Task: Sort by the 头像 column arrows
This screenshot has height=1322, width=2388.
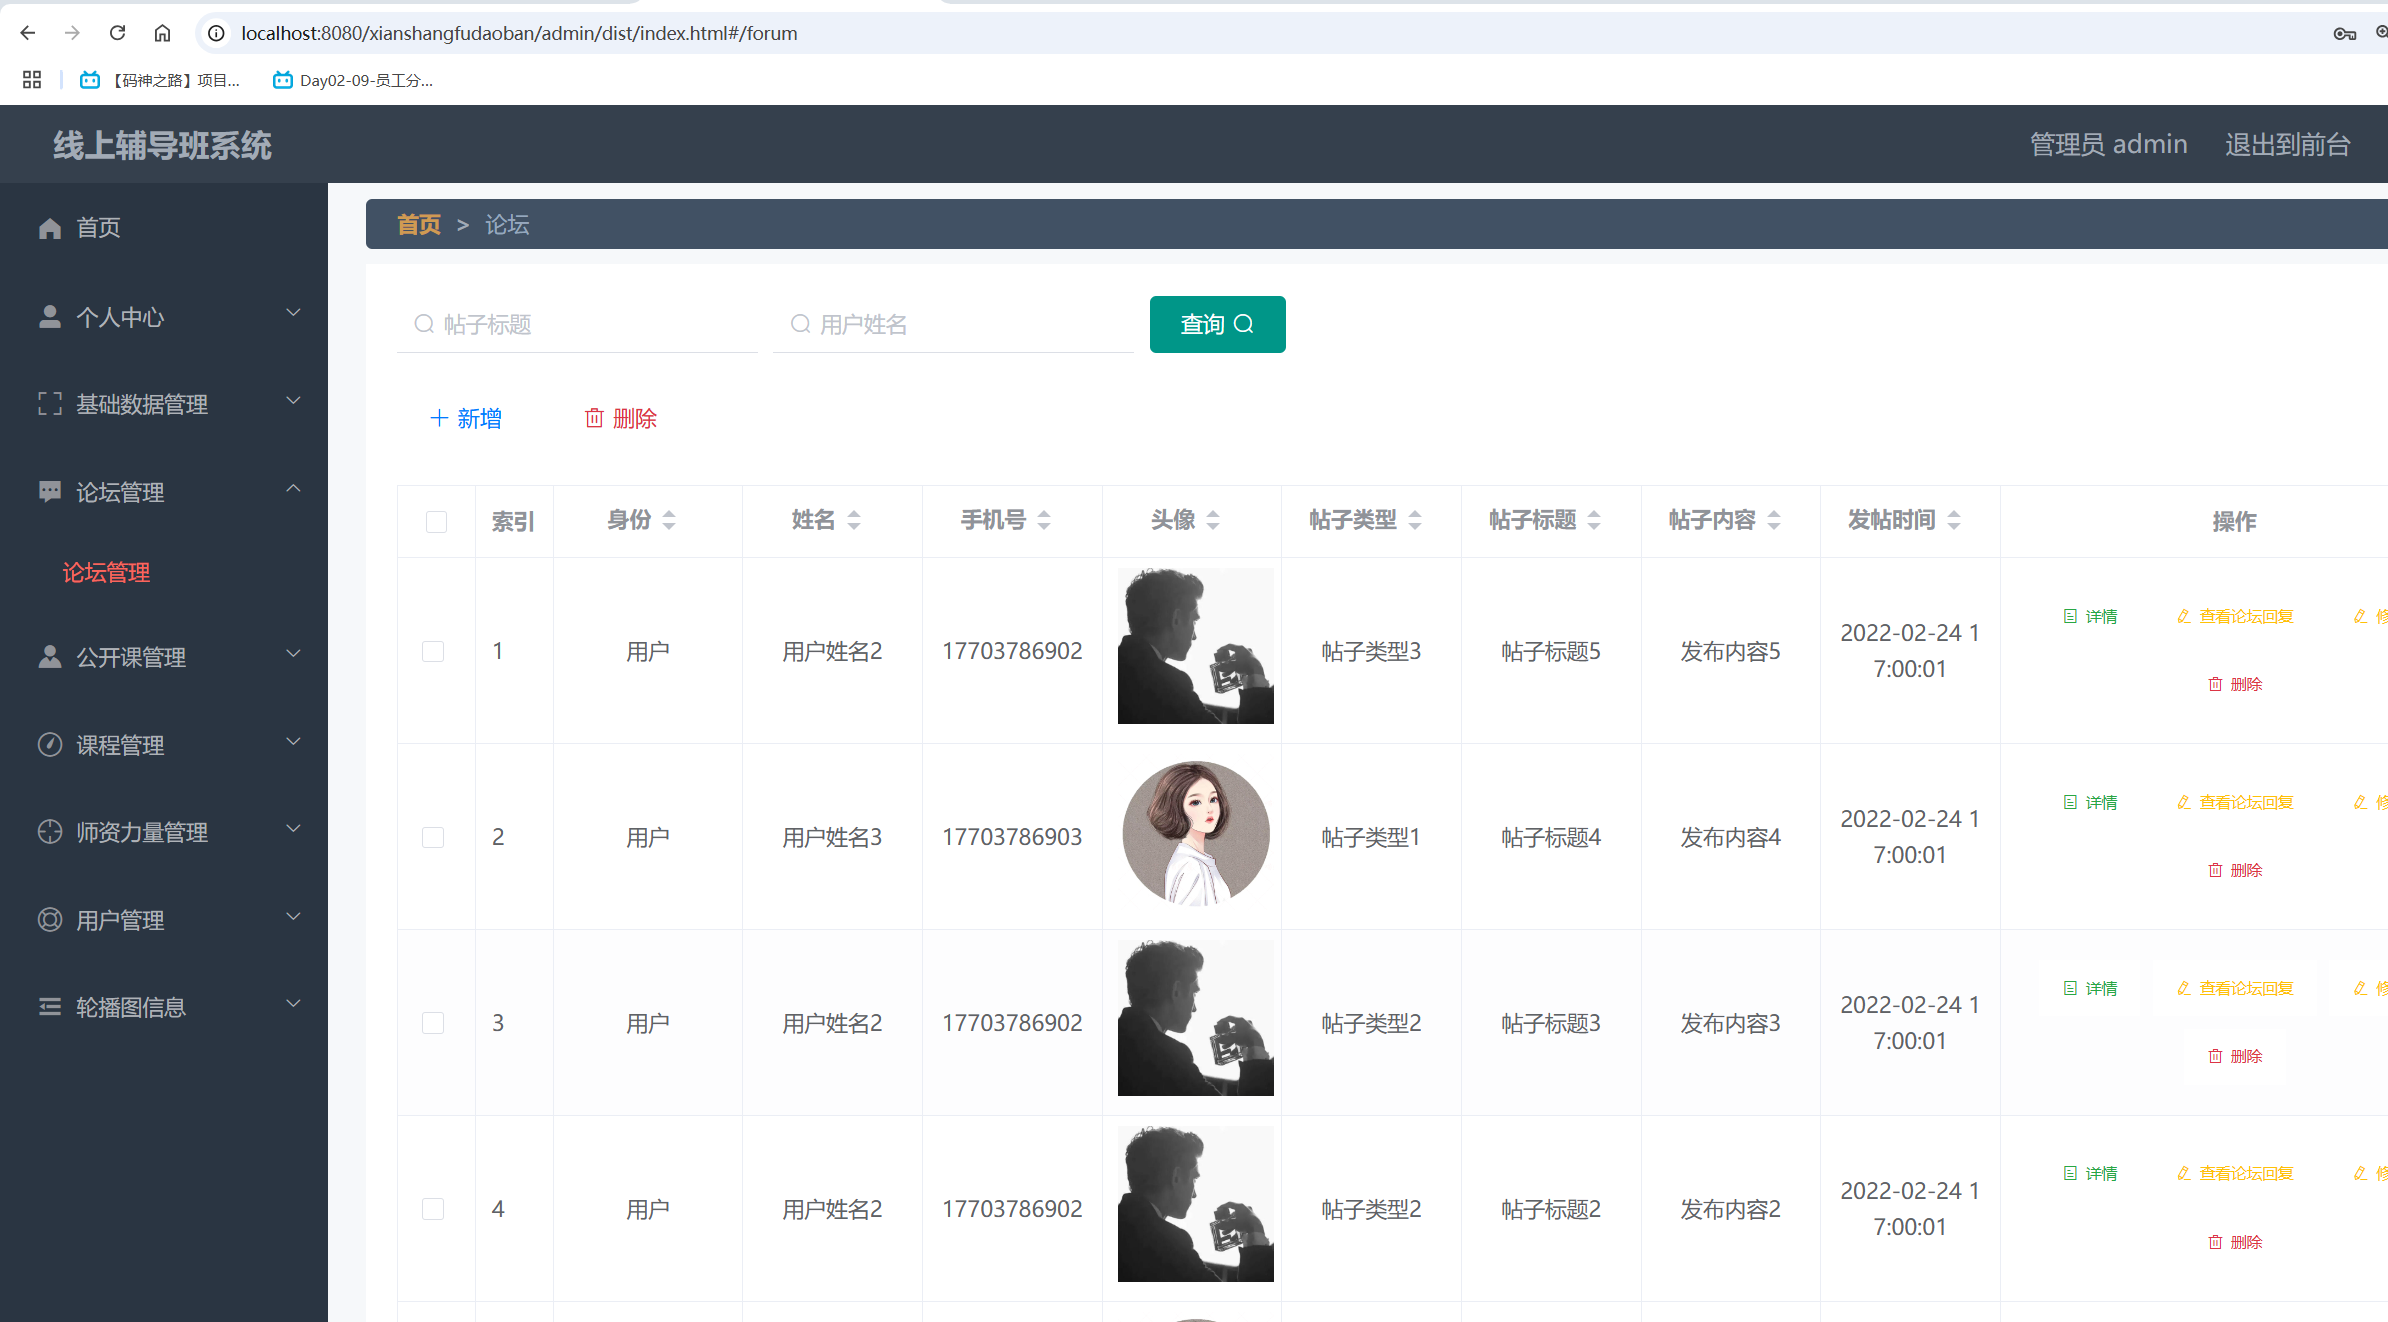Action: 1213,520
